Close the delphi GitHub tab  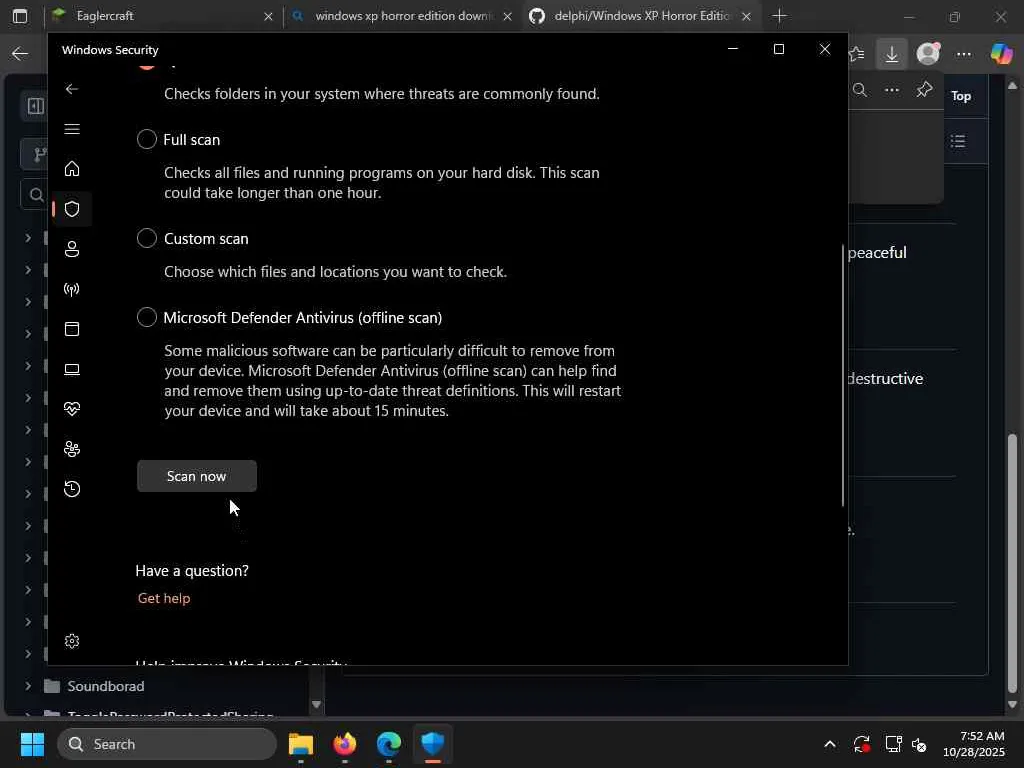click(x=746, y=16)
